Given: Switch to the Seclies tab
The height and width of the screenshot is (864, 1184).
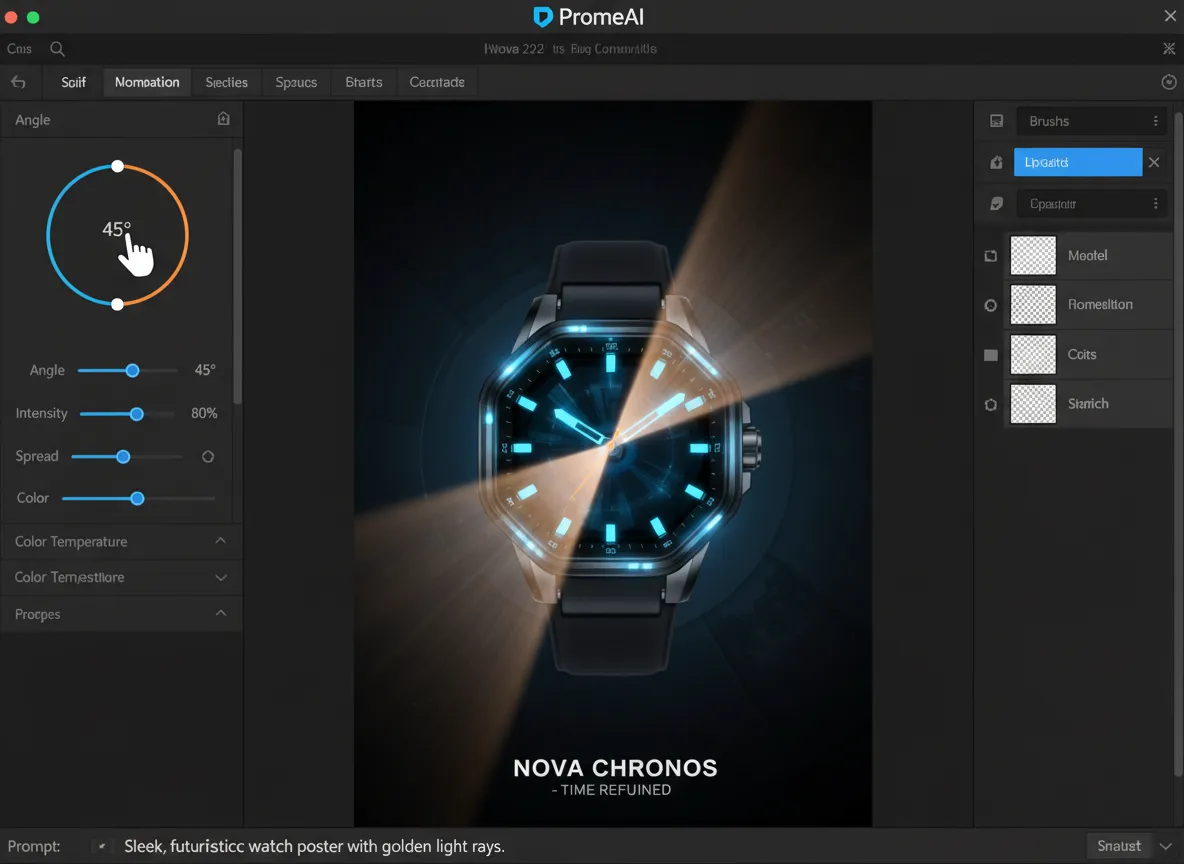Looking at the screenshot, I should tap(226, 82).
